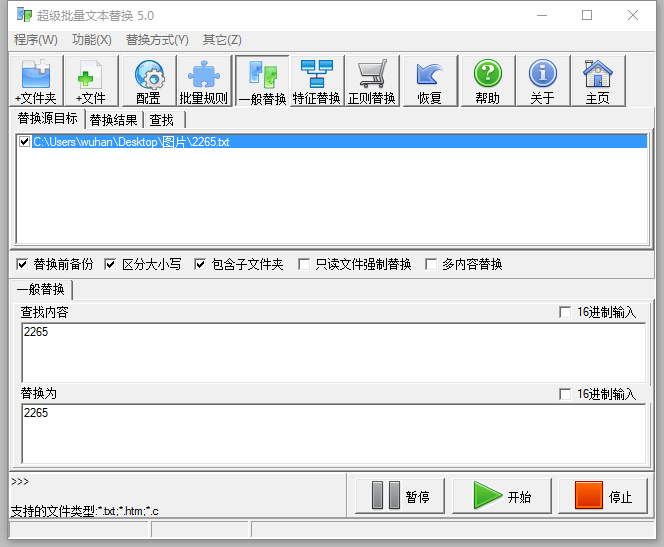The width and height of the screenshot is (664, 547).
Task: Enable 16进制输入 for 查找内容
Action: point(566,312)
